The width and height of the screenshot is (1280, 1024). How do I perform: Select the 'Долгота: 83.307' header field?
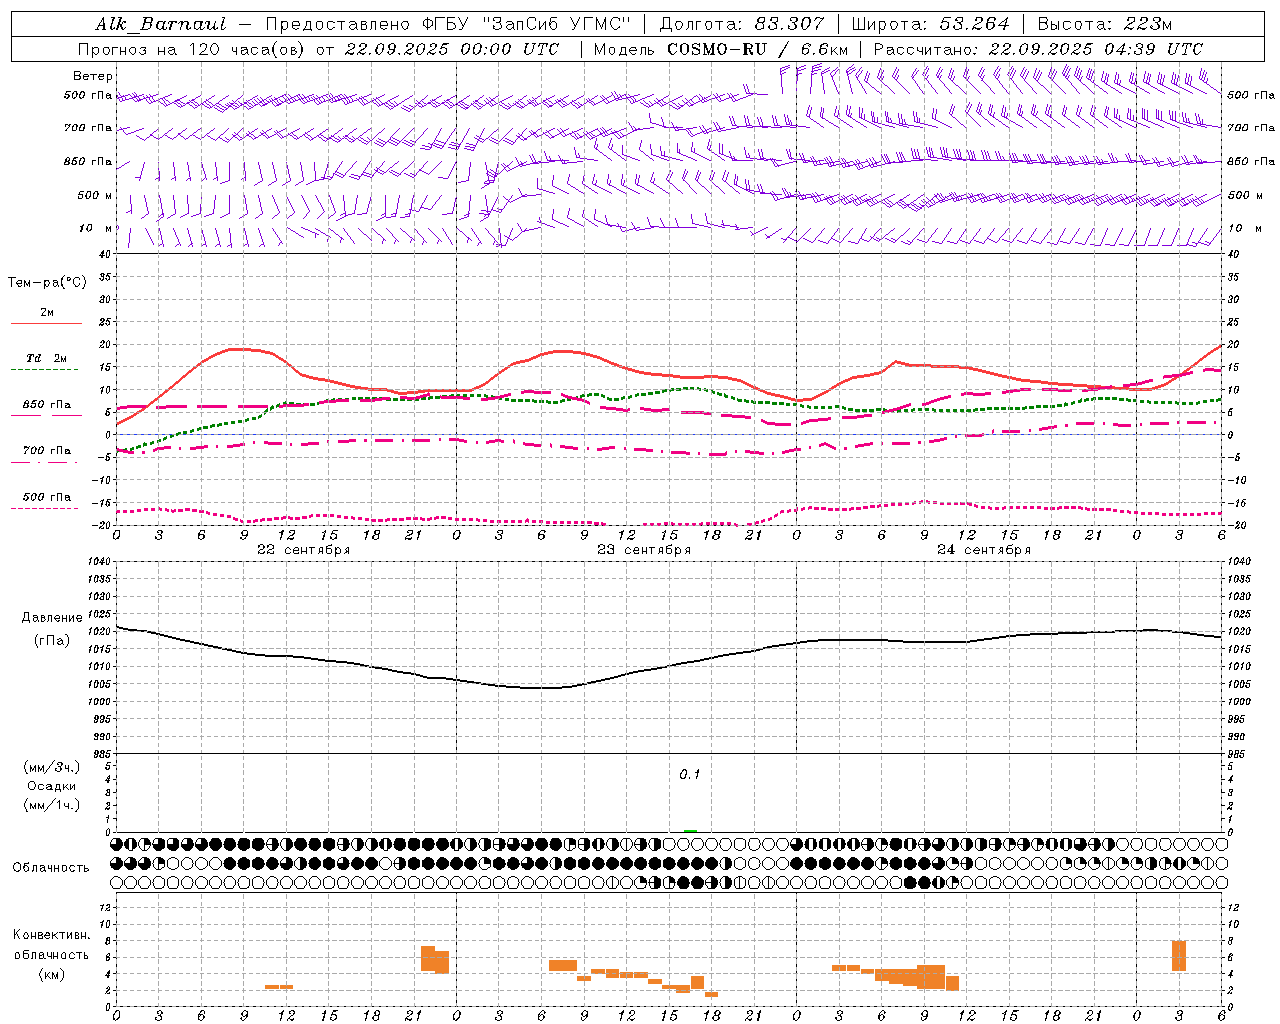[x=742, y=24]
